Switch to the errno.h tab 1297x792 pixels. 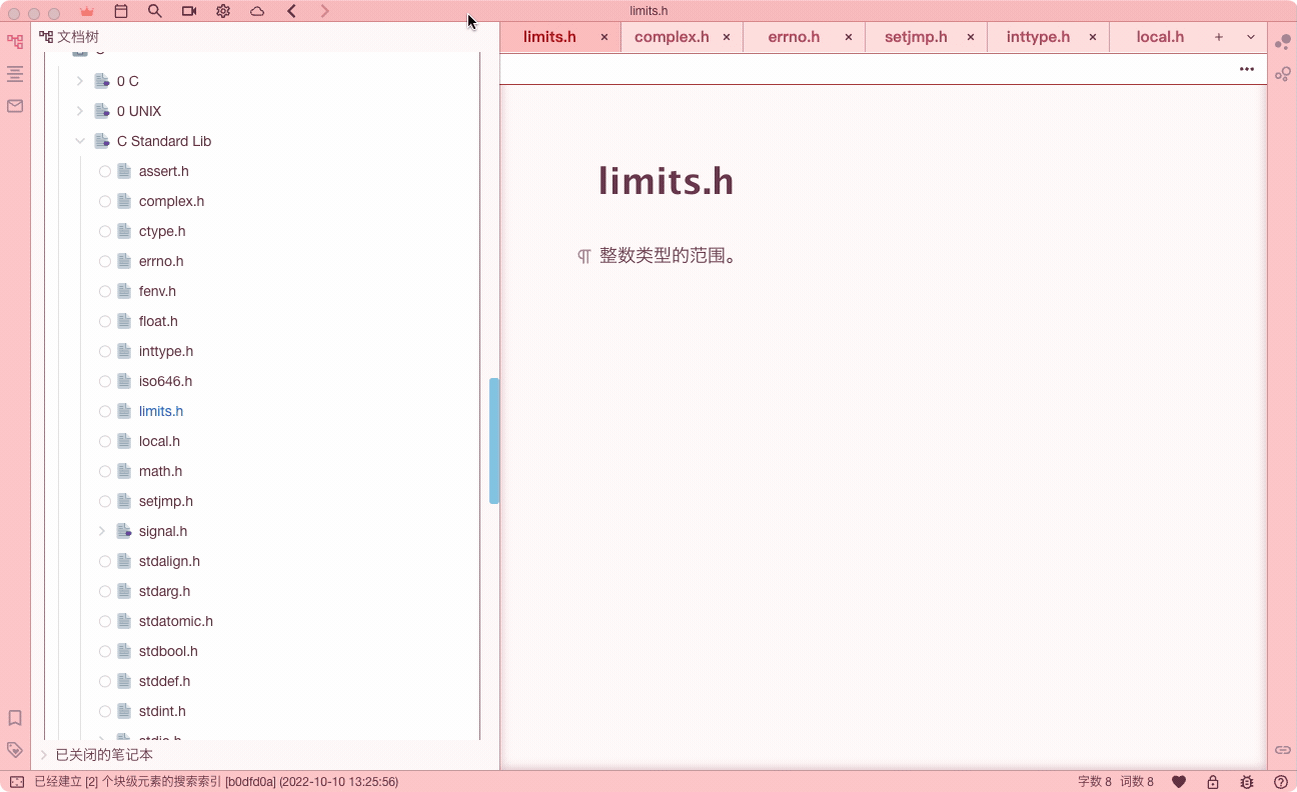[793, 36]
